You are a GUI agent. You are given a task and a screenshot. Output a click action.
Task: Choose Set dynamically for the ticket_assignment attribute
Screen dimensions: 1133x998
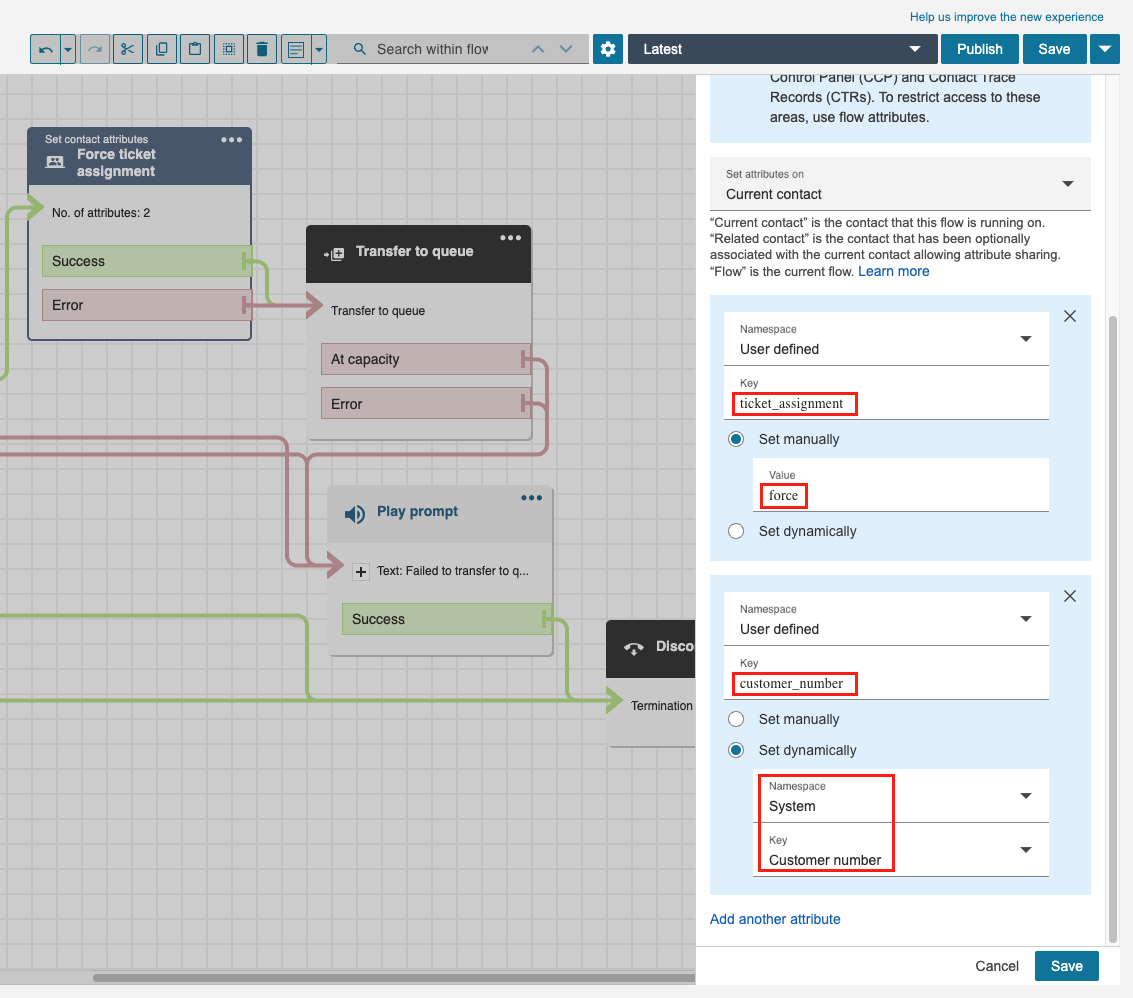(737, 531)
